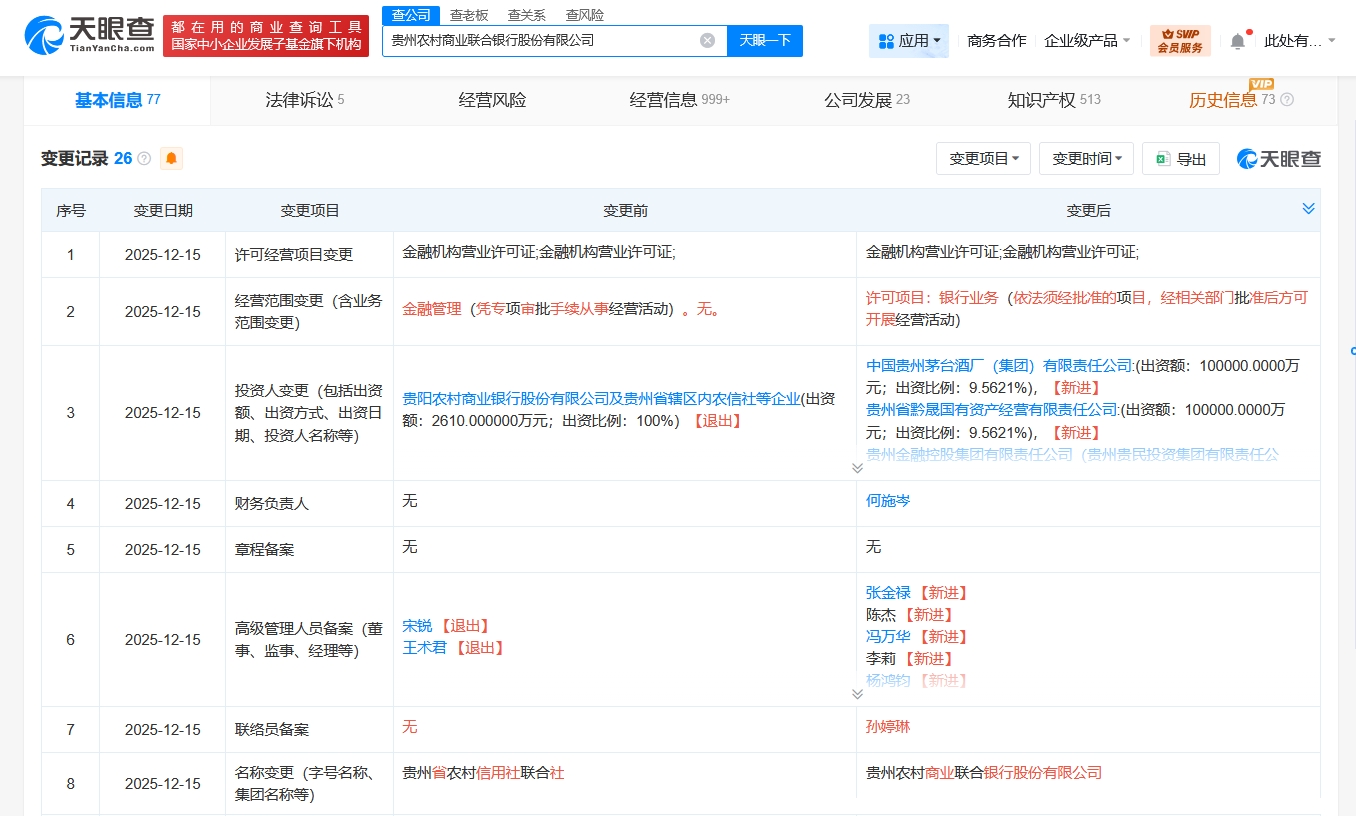
Task: Click the notification bell in the top bar
Action: 1237,41
